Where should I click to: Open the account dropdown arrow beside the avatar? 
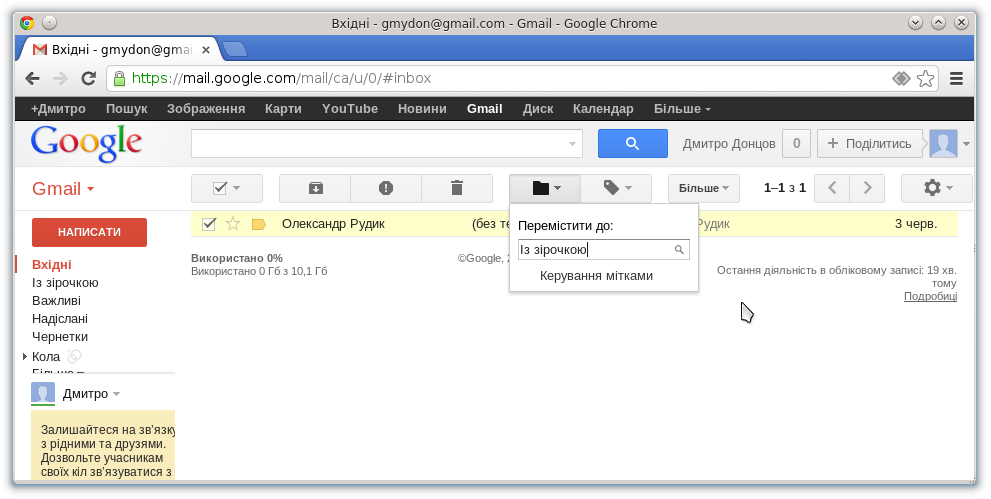tap(966, 144)
